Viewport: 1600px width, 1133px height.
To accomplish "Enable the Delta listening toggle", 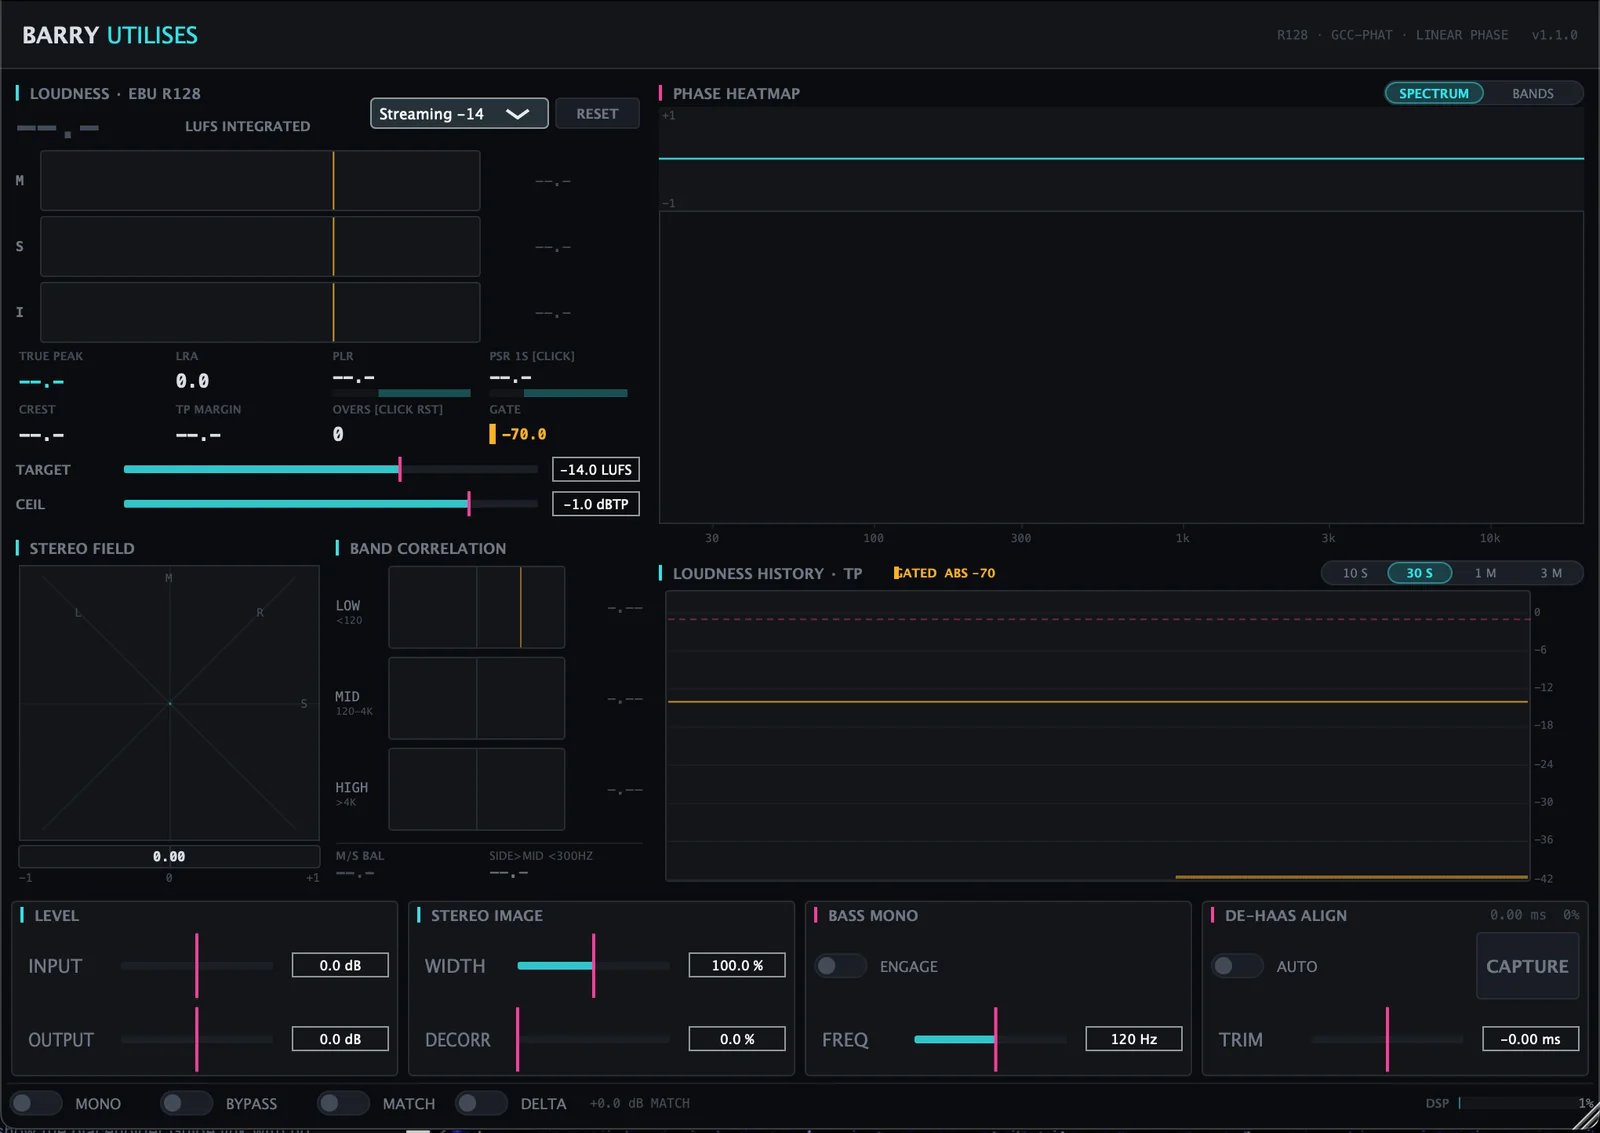I will (x=481, y=1103).
